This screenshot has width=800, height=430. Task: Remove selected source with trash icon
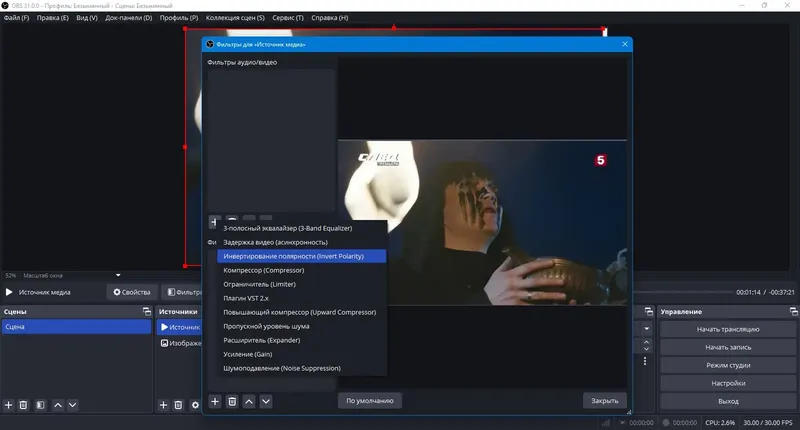click(178, 405)
